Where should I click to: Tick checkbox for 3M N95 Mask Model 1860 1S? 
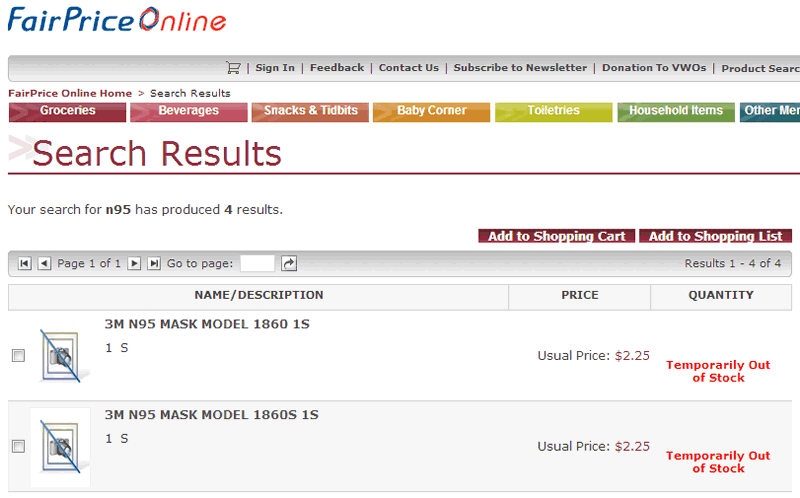tap(18, 356)
